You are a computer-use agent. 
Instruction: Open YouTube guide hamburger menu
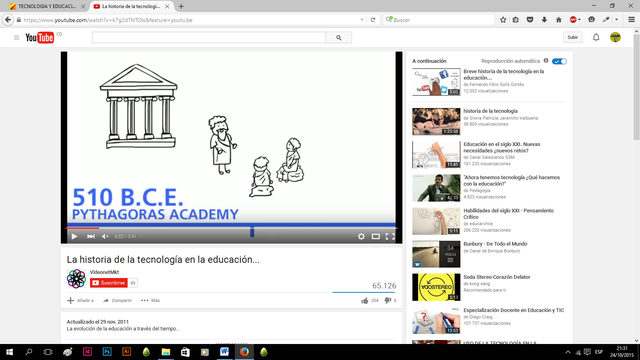[16, 38]
